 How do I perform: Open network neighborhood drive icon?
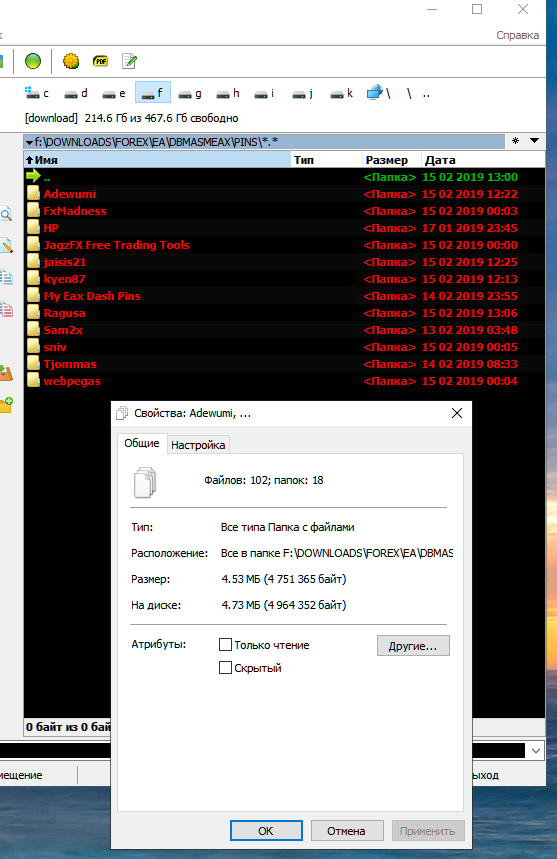[378, 93]
